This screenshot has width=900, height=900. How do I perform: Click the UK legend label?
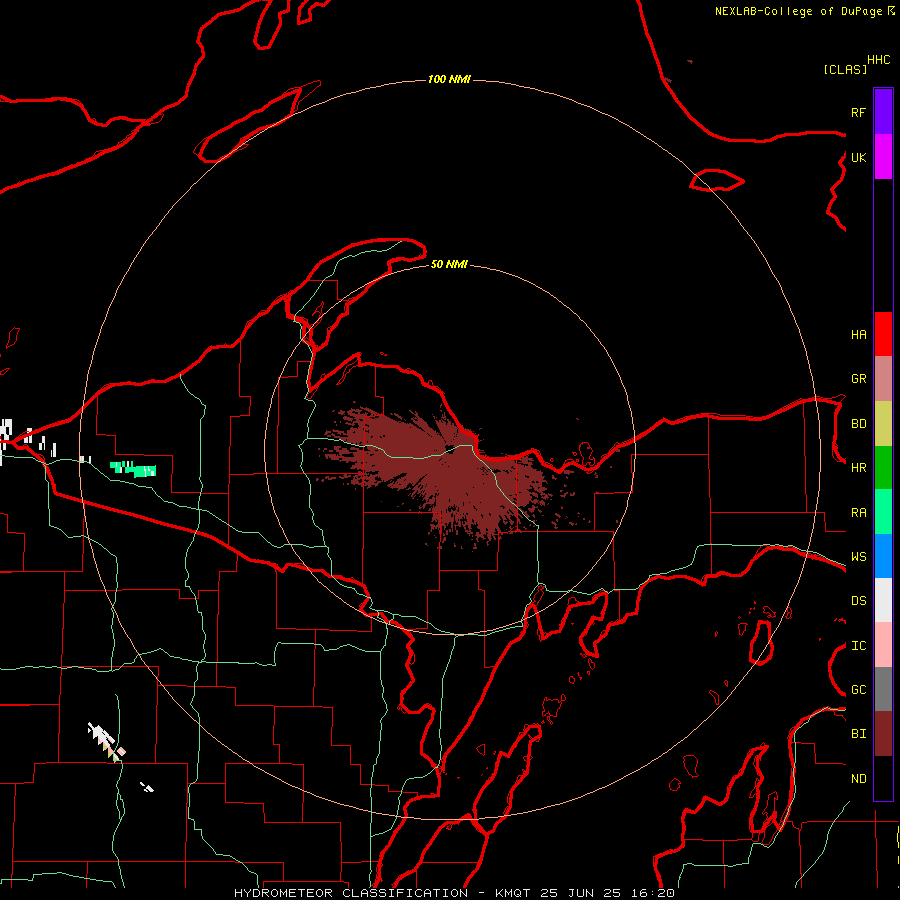(x=858, y=157)
